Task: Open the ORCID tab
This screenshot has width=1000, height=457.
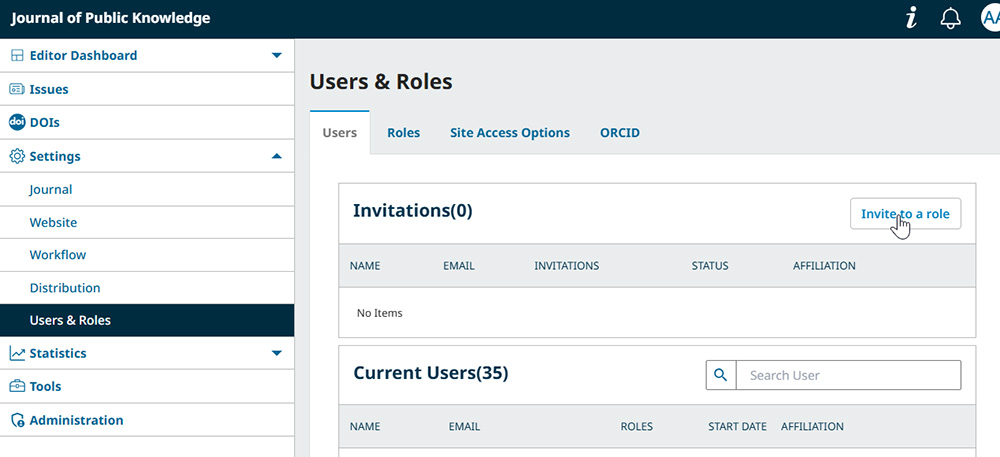Action: 620,133
